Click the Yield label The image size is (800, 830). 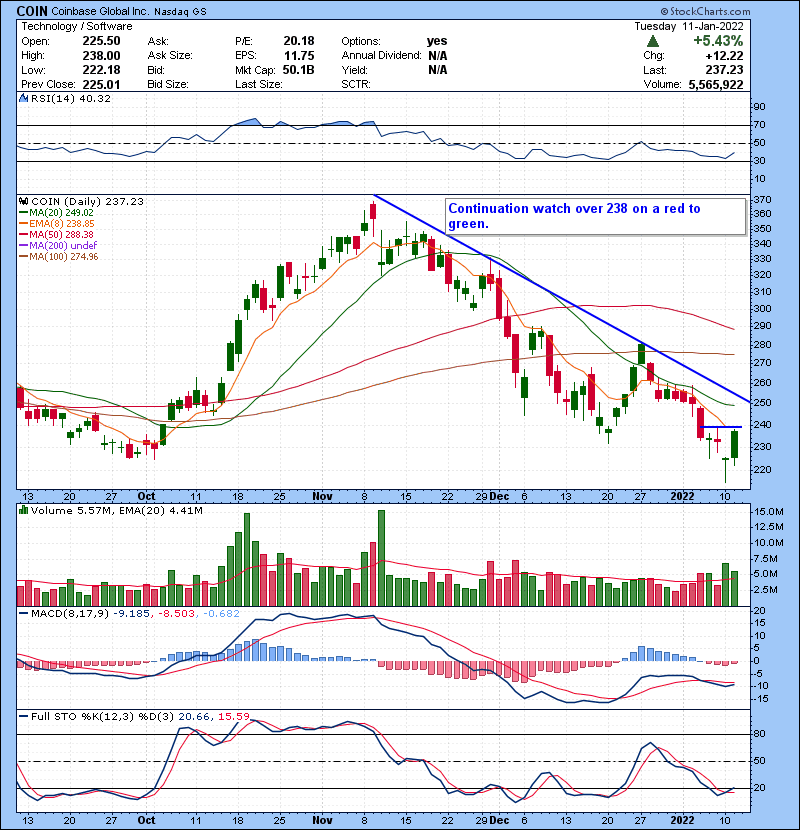[355, 70]
